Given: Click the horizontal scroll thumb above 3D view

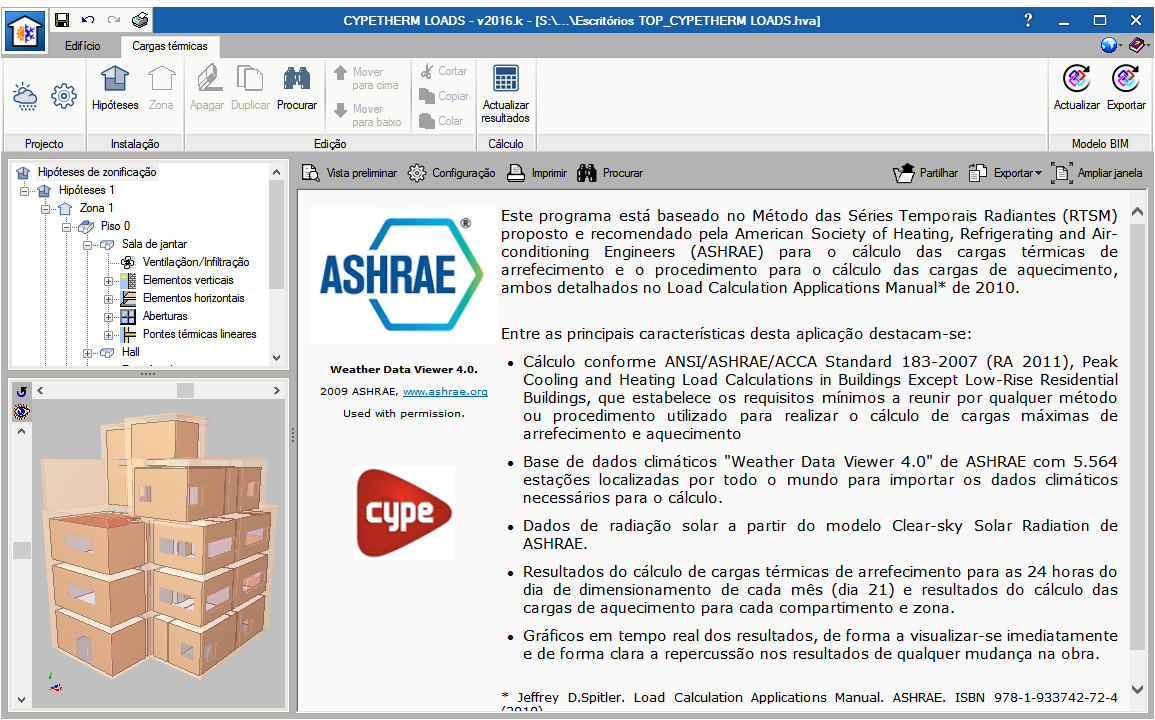Looking at the screenshot, I should click(x=185, y=391).
